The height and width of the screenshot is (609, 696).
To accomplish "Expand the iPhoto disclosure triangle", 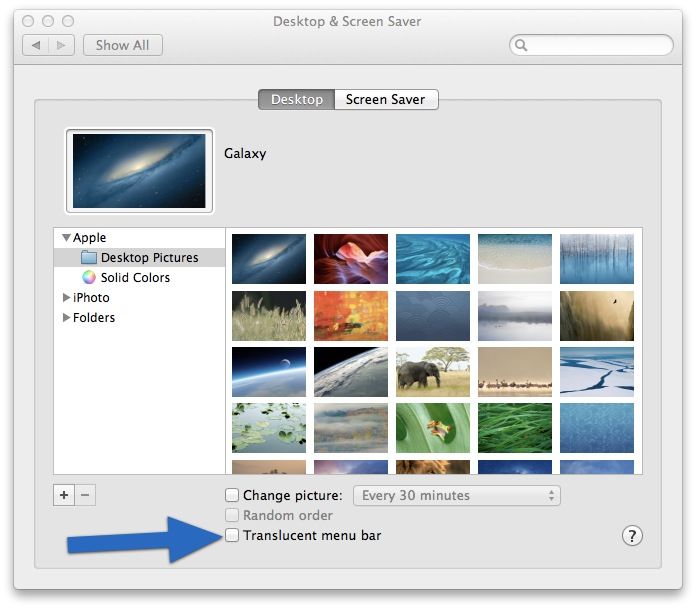I will pos(66,298).
